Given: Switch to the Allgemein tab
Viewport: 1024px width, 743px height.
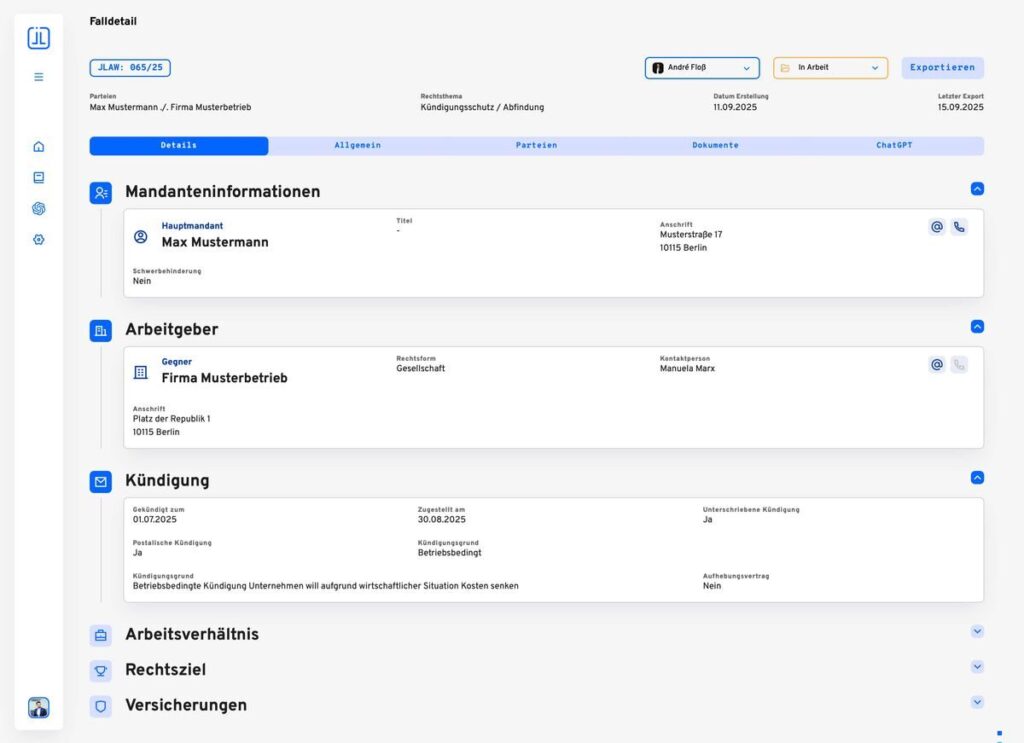Looking at the screenshot, I should click(x=357, y=146).
